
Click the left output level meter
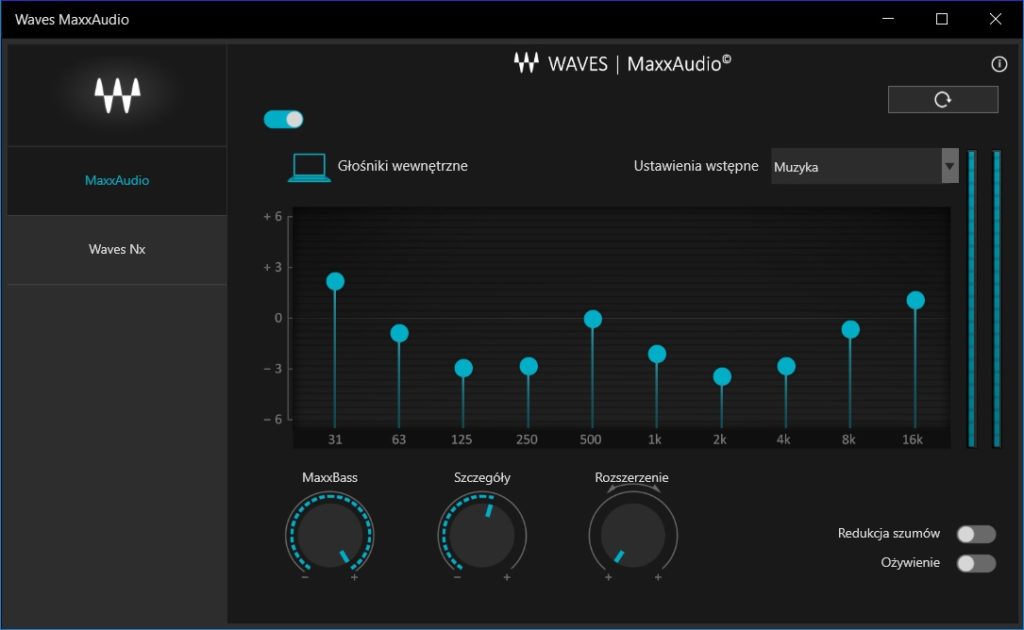(x=971, y=298)
